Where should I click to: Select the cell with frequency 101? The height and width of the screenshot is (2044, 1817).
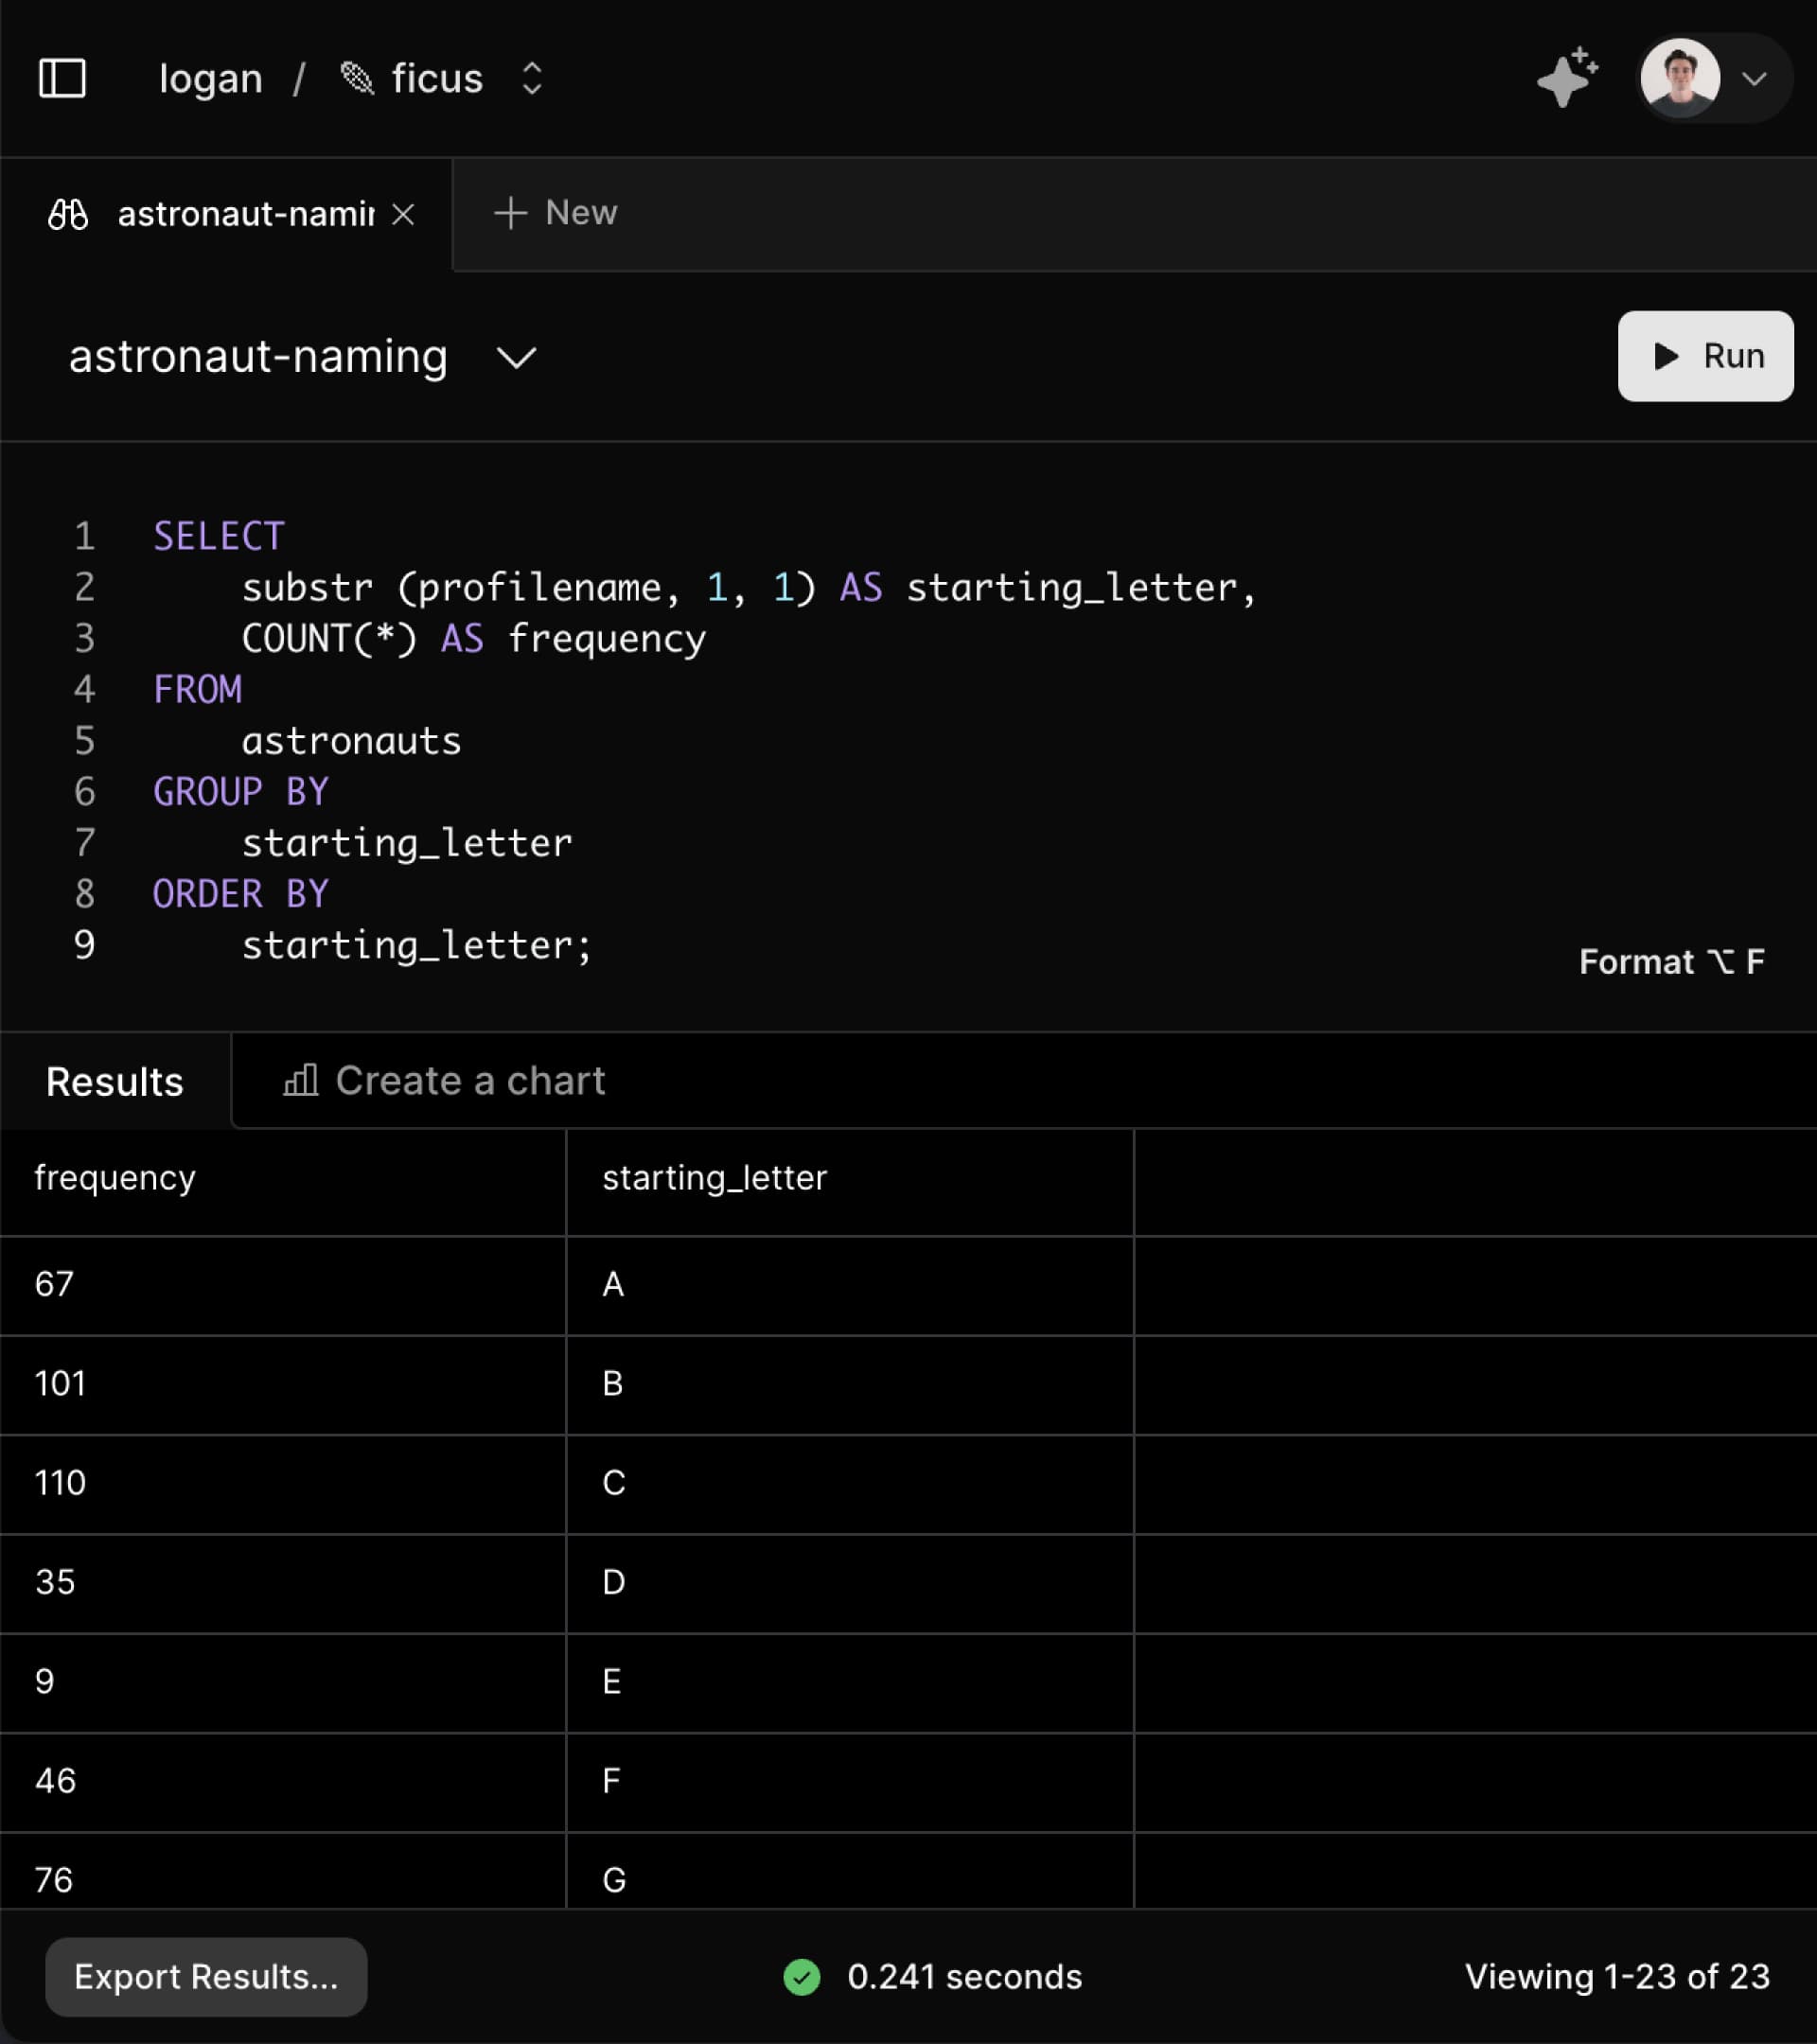pyautogui.click(x=283, y=1384)
